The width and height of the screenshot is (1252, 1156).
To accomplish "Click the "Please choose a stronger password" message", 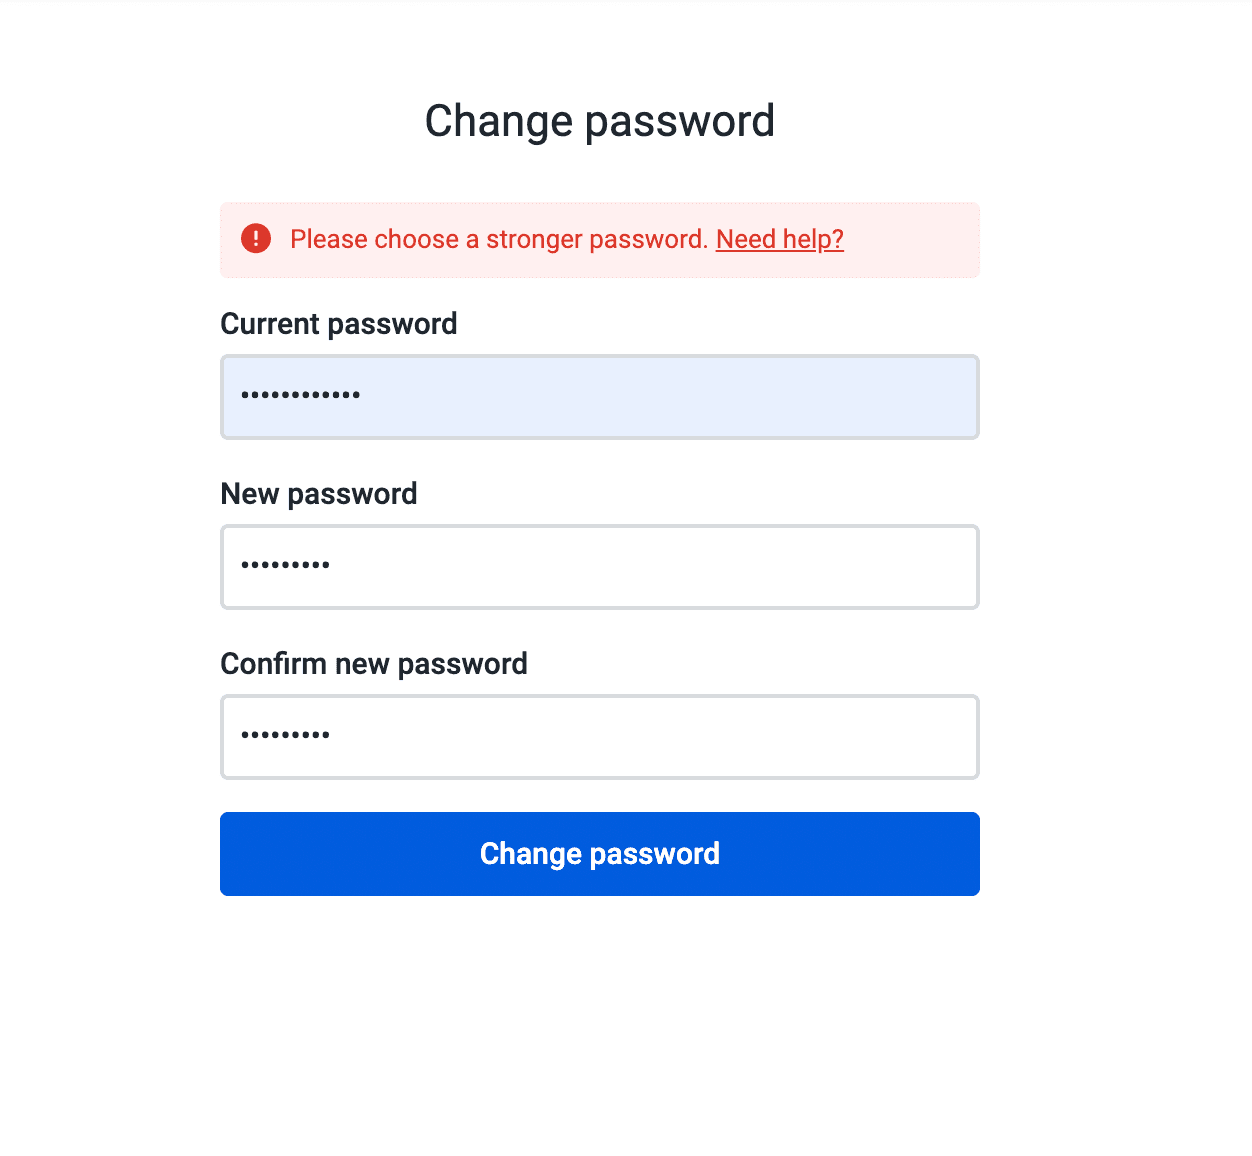I will [498, 240].
